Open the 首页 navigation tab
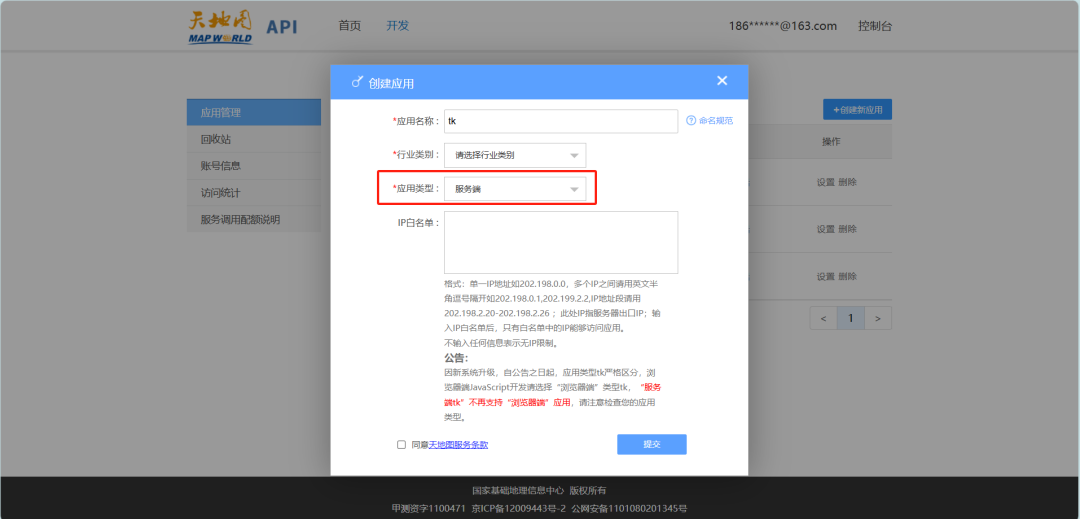 click(349, 26)
